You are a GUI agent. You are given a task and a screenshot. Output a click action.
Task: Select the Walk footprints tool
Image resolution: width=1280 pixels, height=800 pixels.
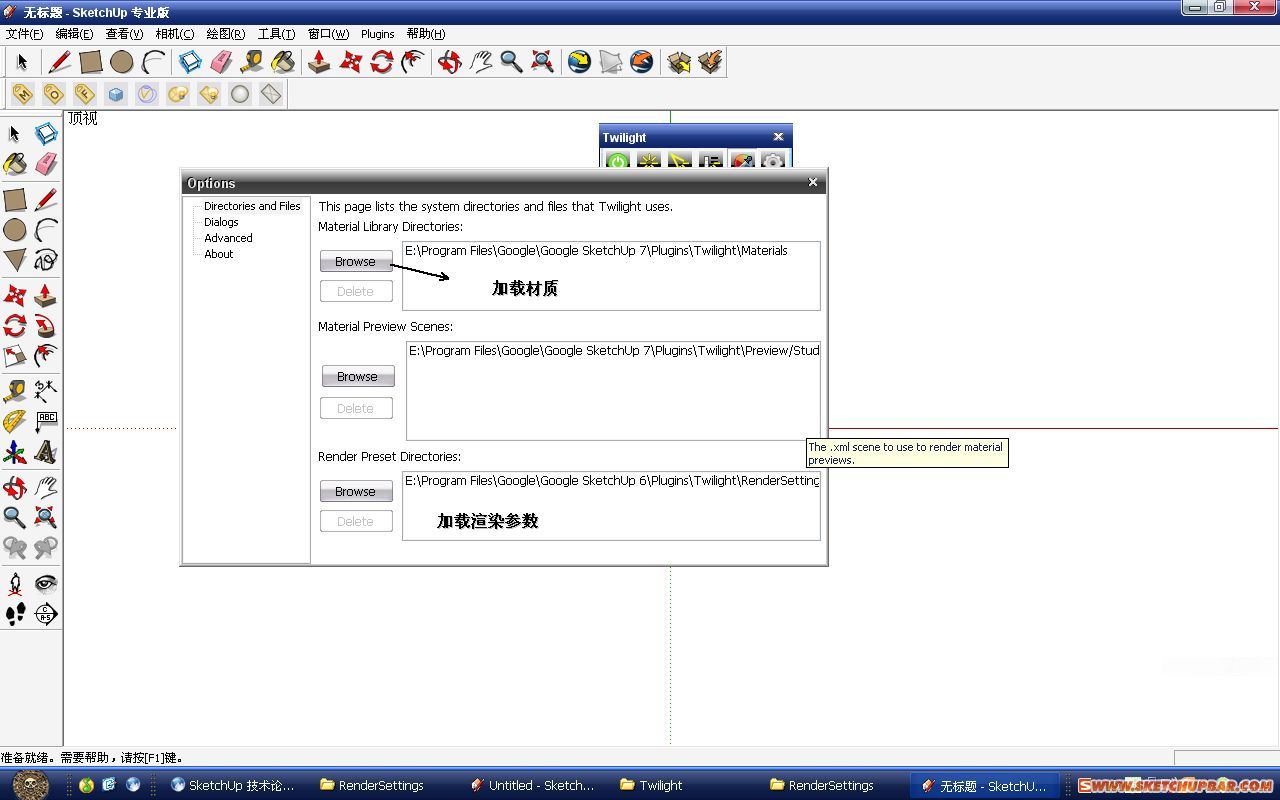[x=15, y=614]
